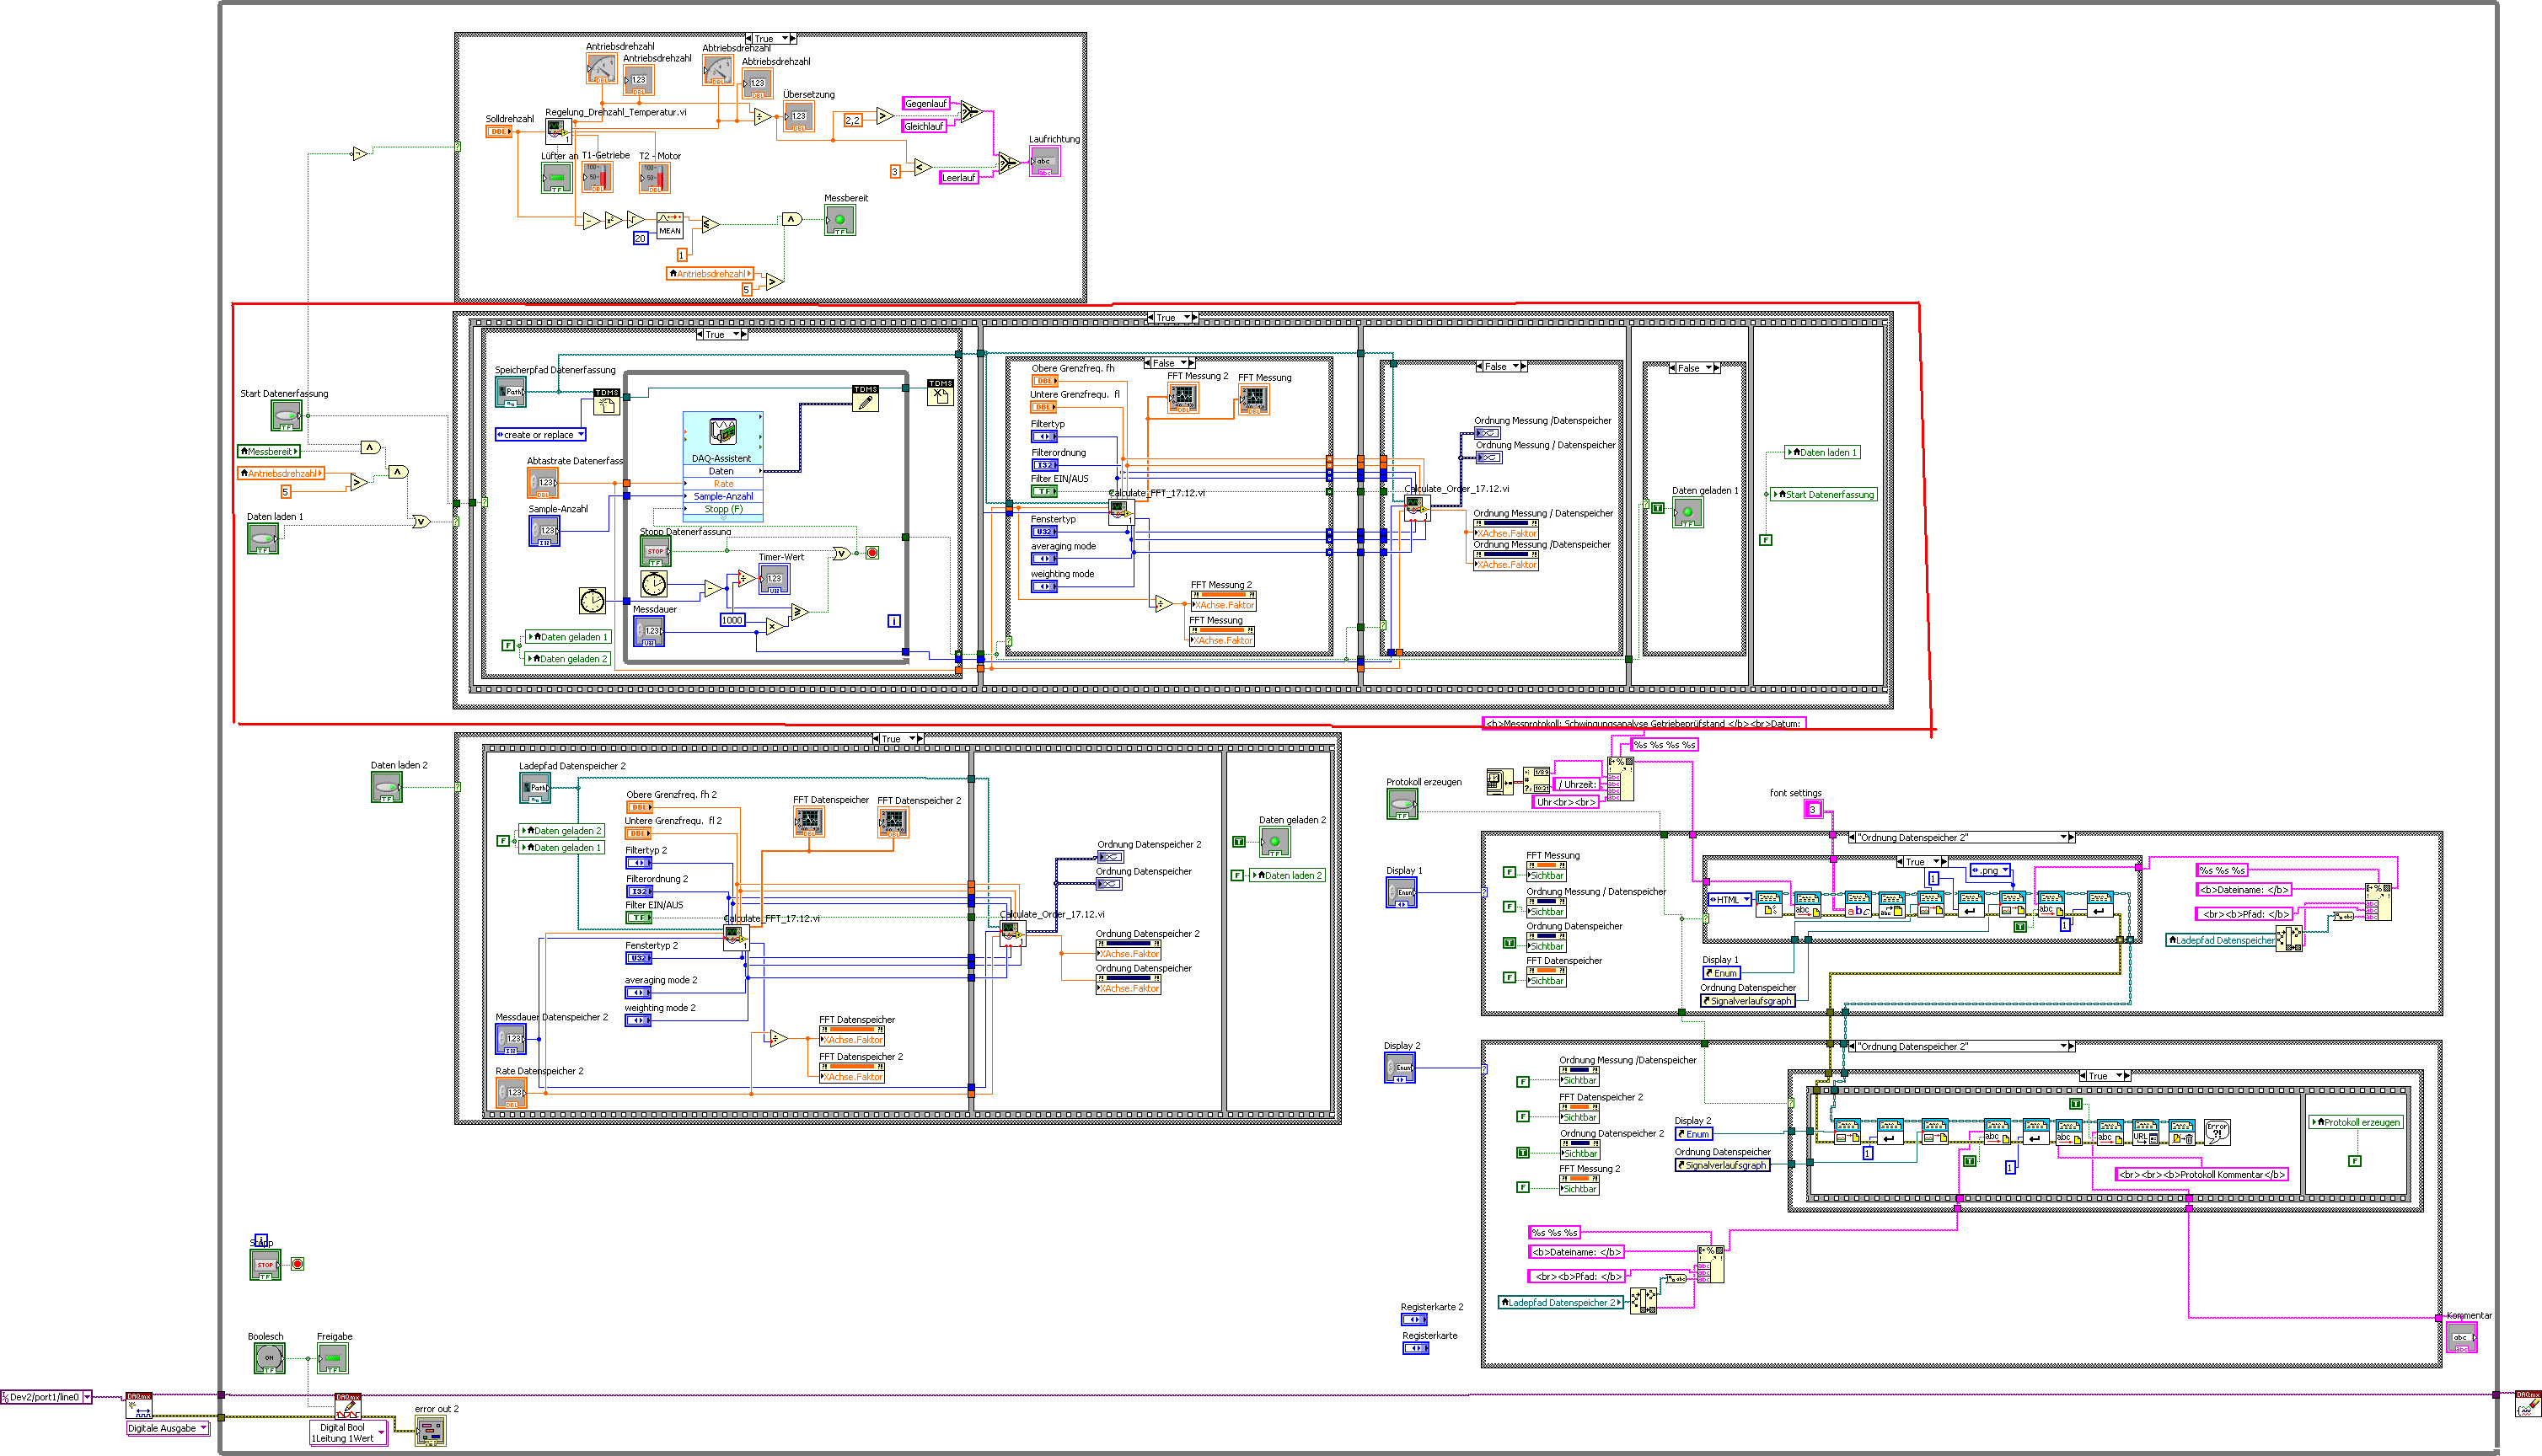Select the TDMS Write pencil node
This screenshot has height=1456, width=2542.
point(865,400)
